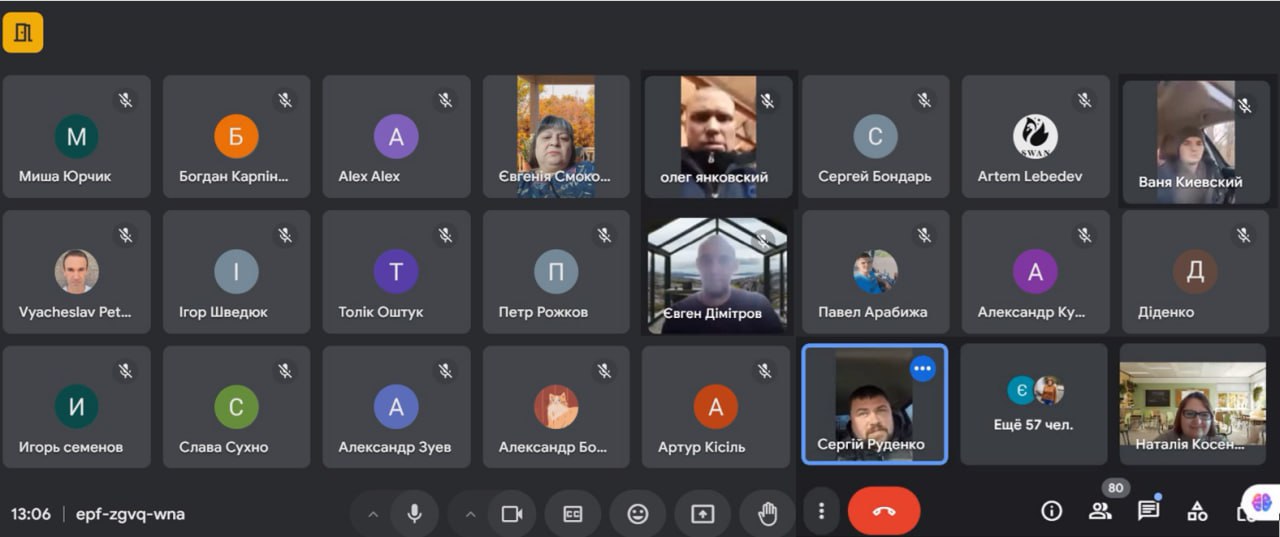Show the participants list with 80 badge

point(1100,511)
